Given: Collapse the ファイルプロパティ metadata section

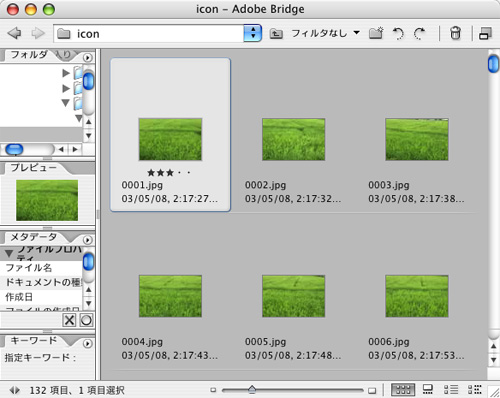Looking at the screenshot, I should (9, 254).
